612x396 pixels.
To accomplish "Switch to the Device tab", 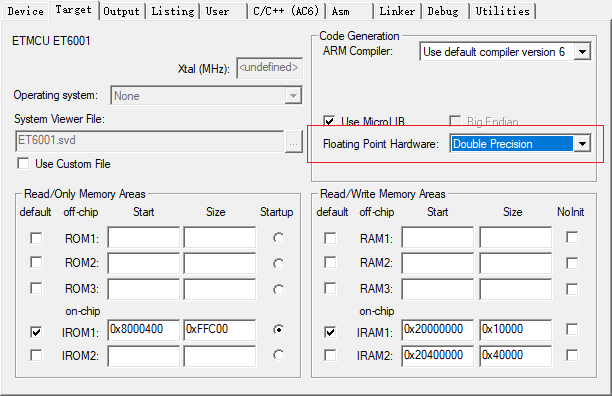I will (x=25, y=11).
